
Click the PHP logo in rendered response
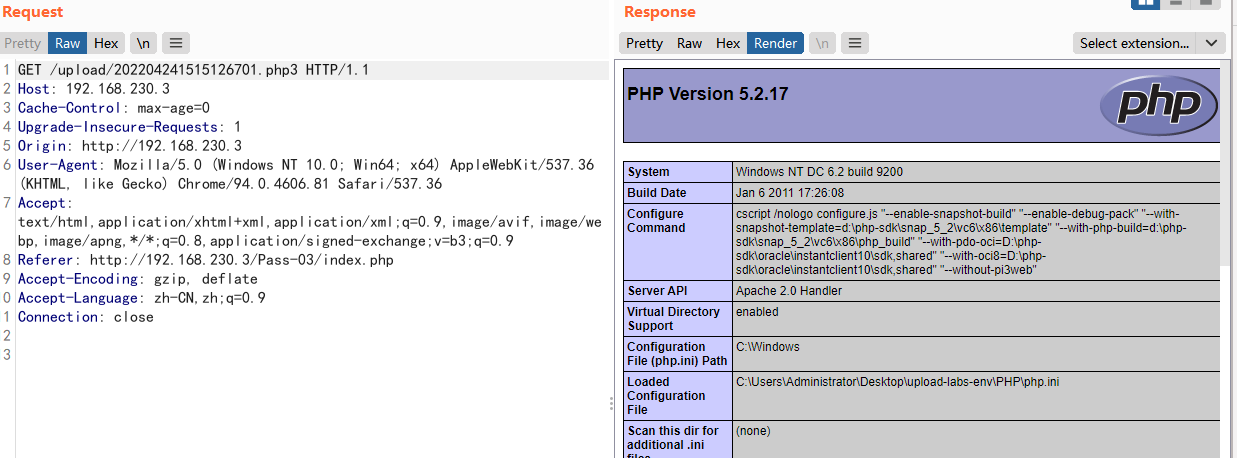1158,104
